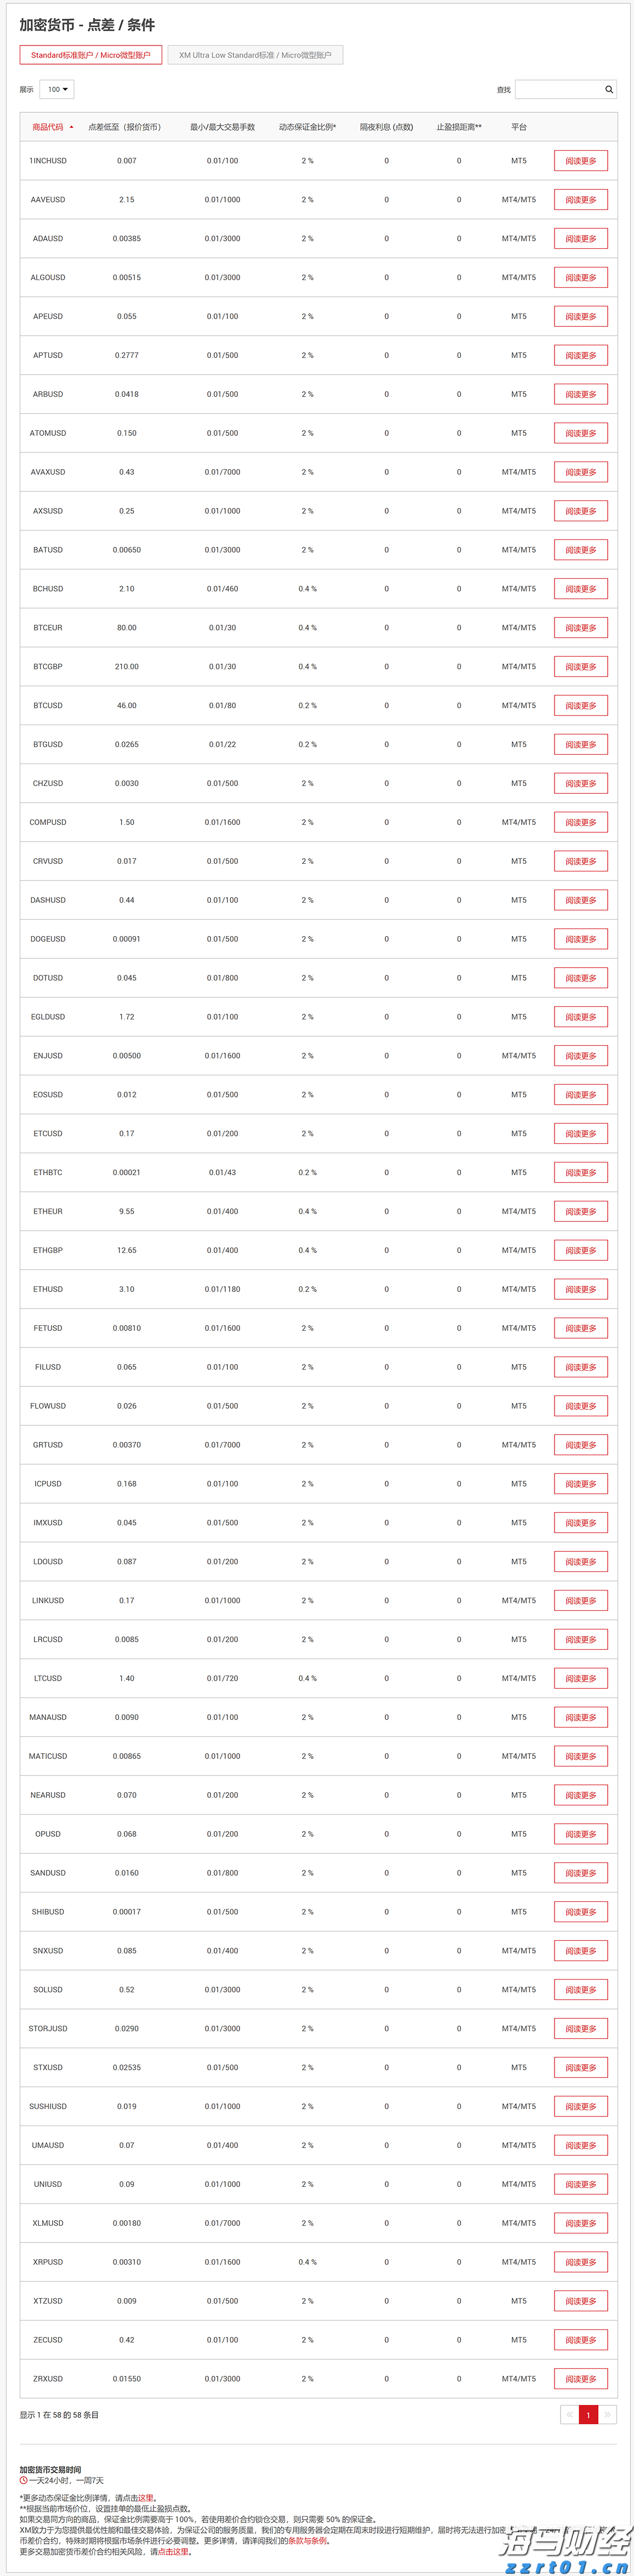Sort by 点差低至 column header
This screenshot has height=2576, width=634.
pyautogui.click(x=124, y=128)
